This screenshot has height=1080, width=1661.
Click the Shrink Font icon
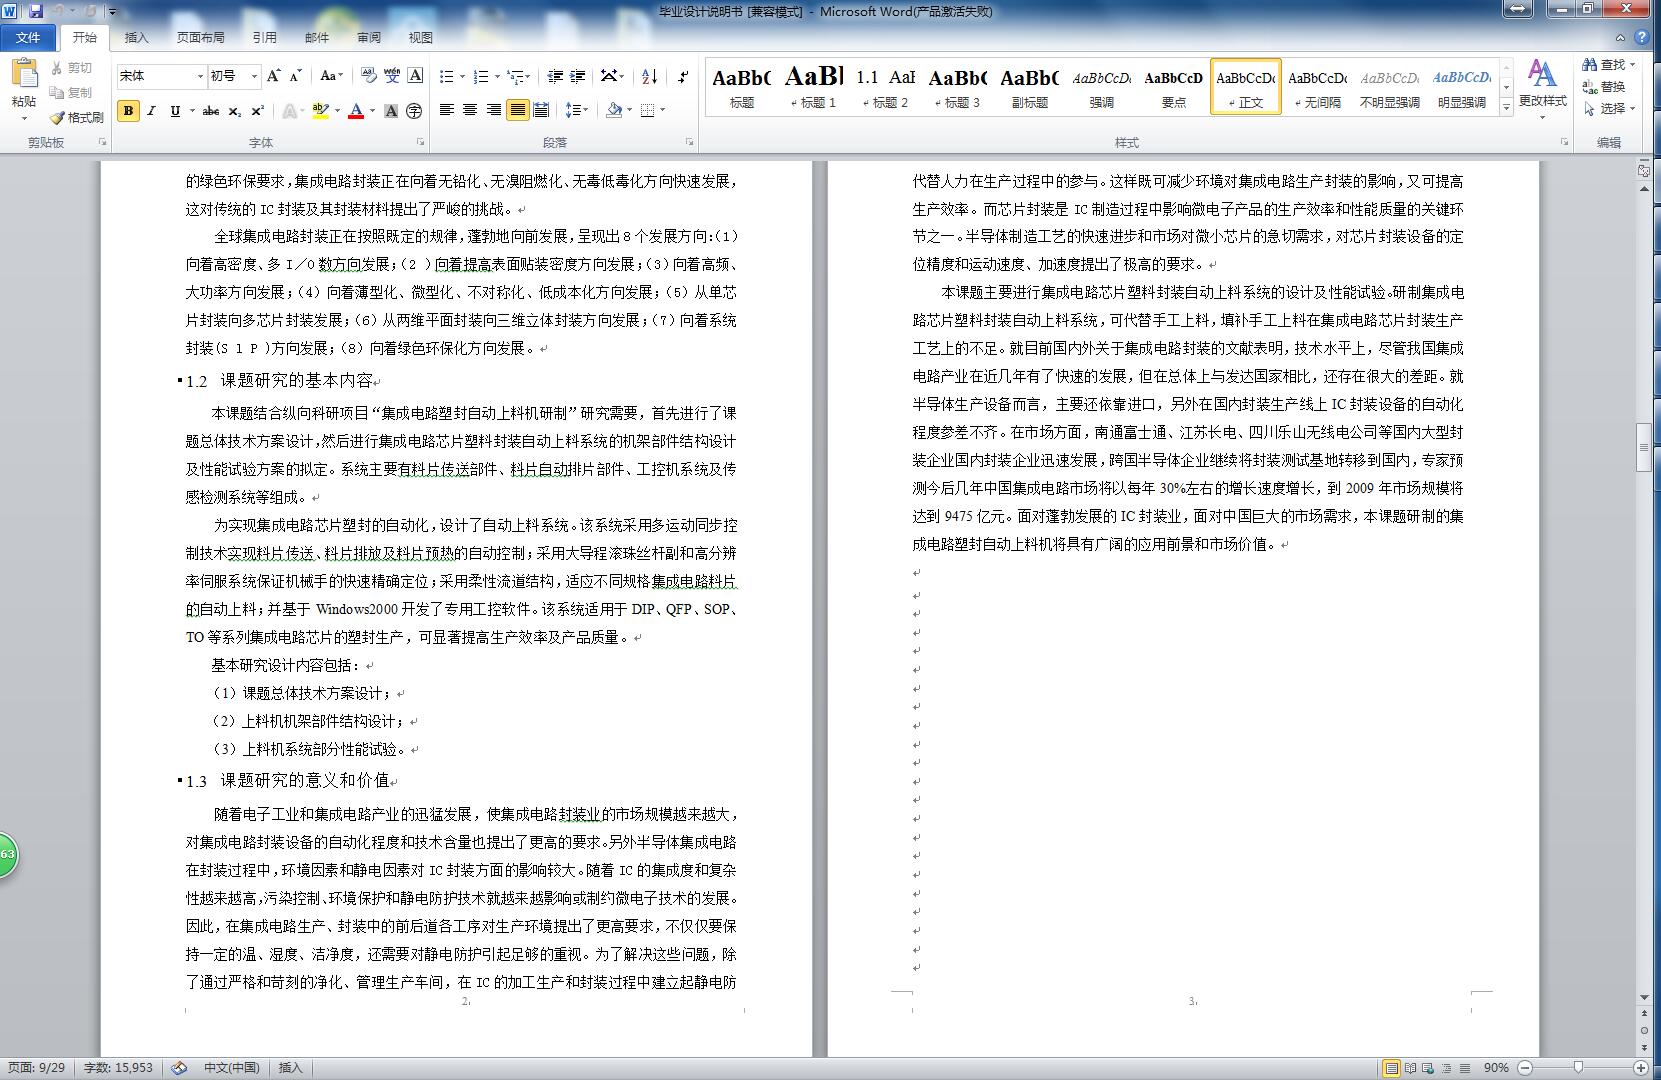[x=296, y=76]
